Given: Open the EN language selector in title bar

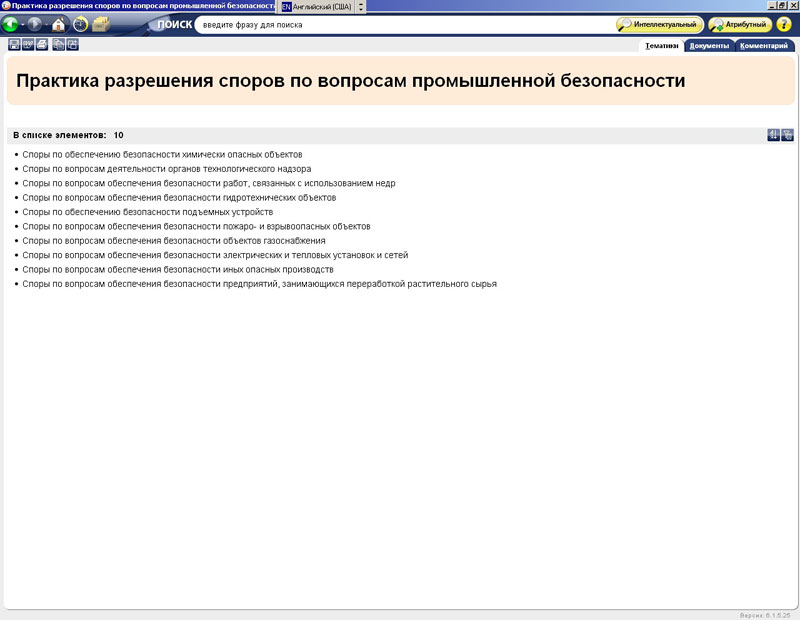Looking at the screenshot, I should (287, 6).
